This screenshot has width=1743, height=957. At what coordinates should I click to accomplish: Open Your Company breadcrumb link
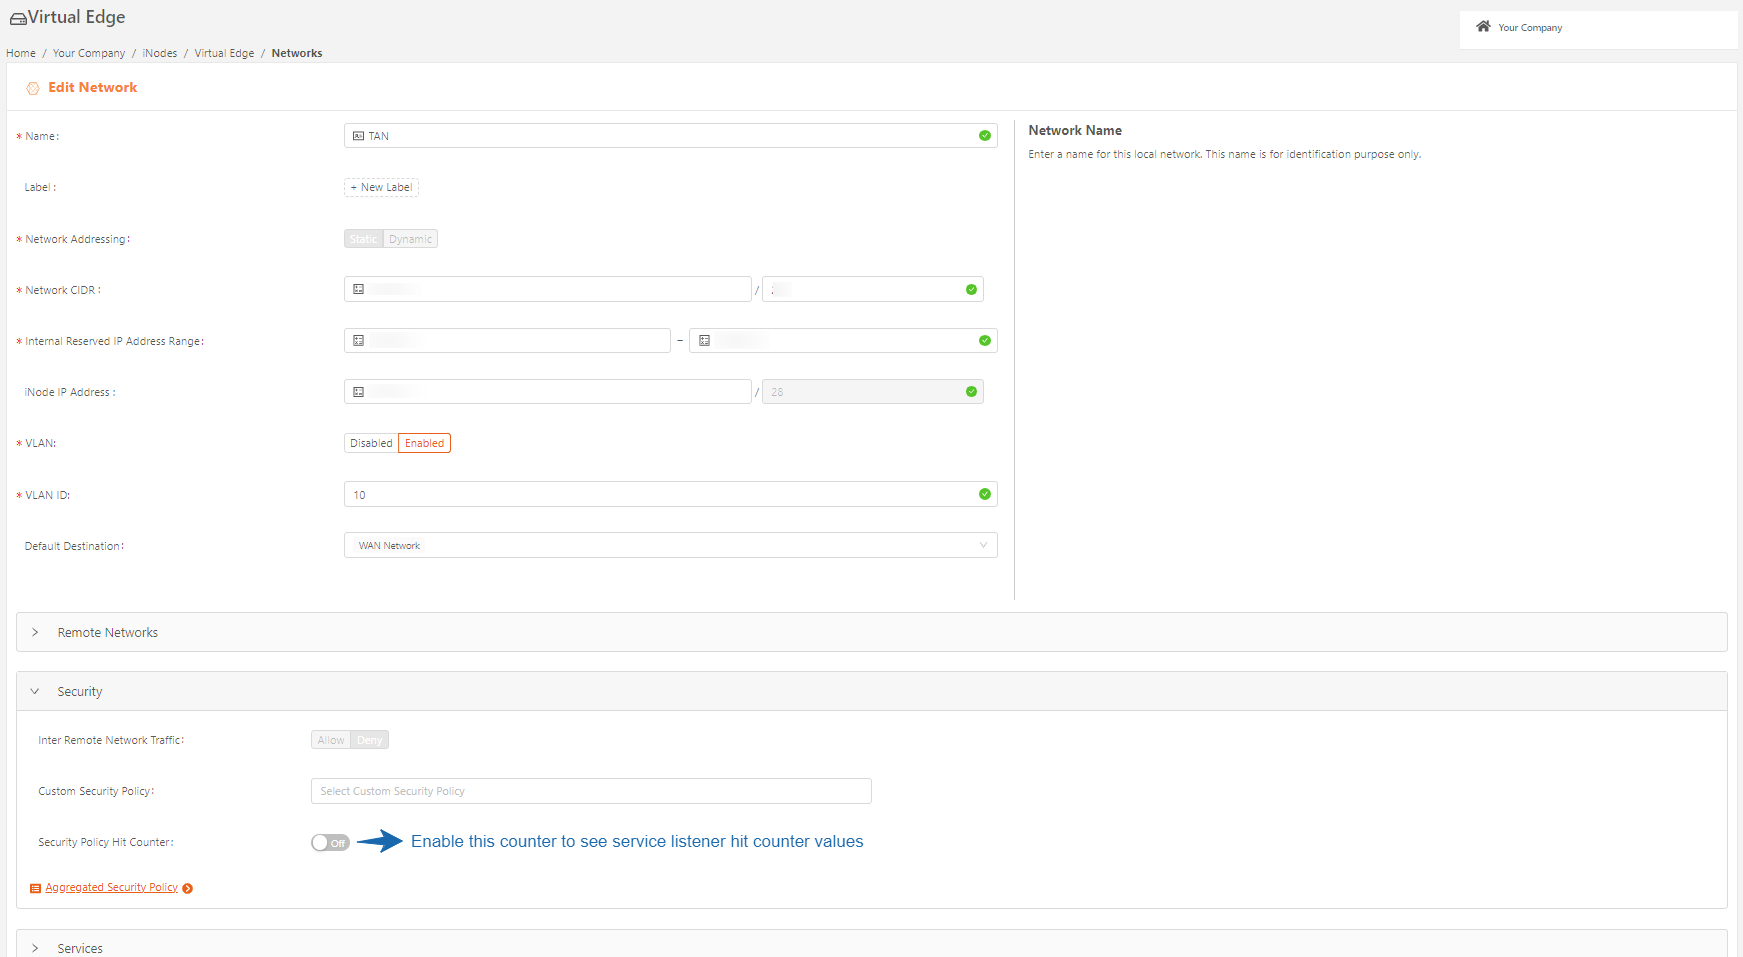[x=89, y=53]
